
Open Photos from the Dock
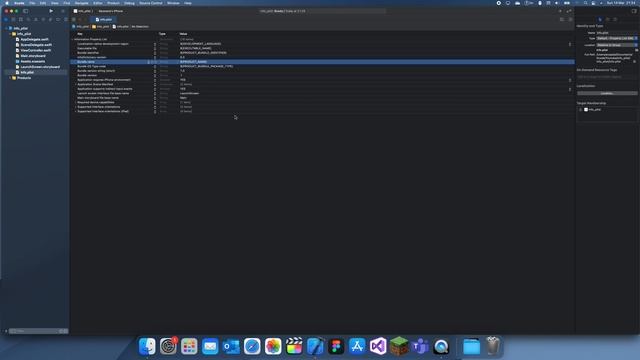click(x=273, y=346)
